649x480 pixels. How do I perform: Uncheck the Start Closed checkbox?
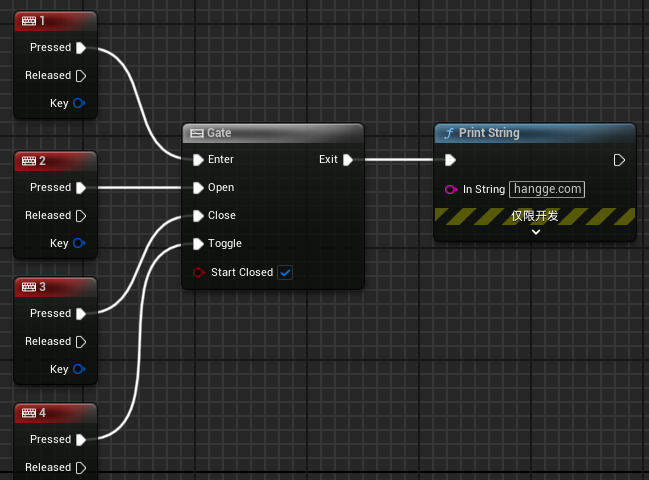click(x=285, y=272)
